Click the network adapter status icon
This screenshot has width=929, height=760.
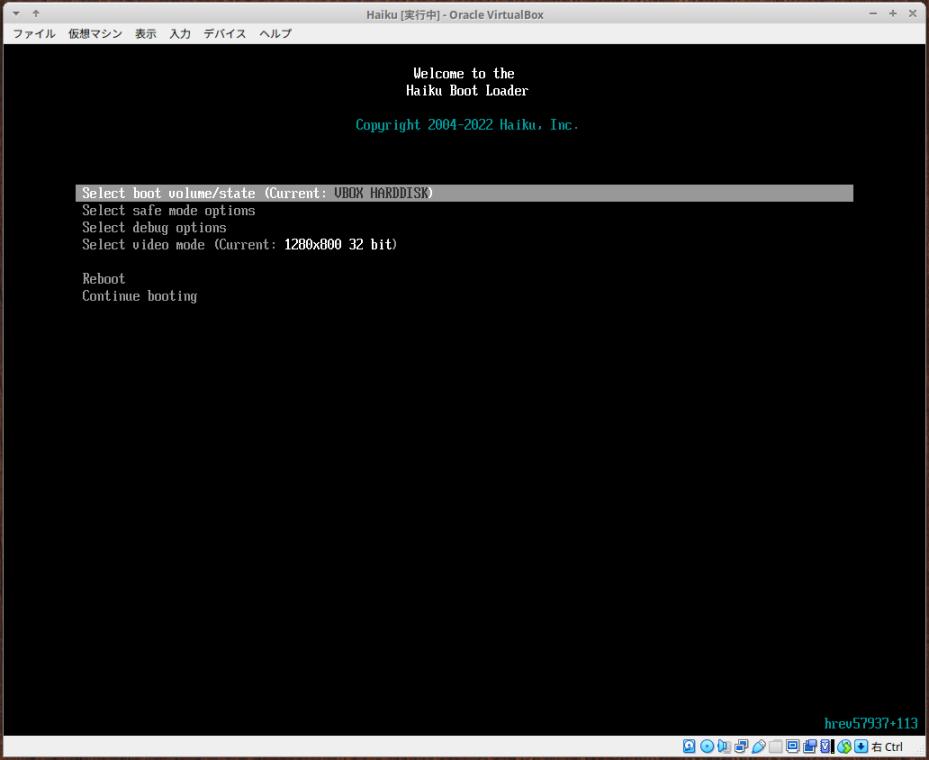coord(742,746)
